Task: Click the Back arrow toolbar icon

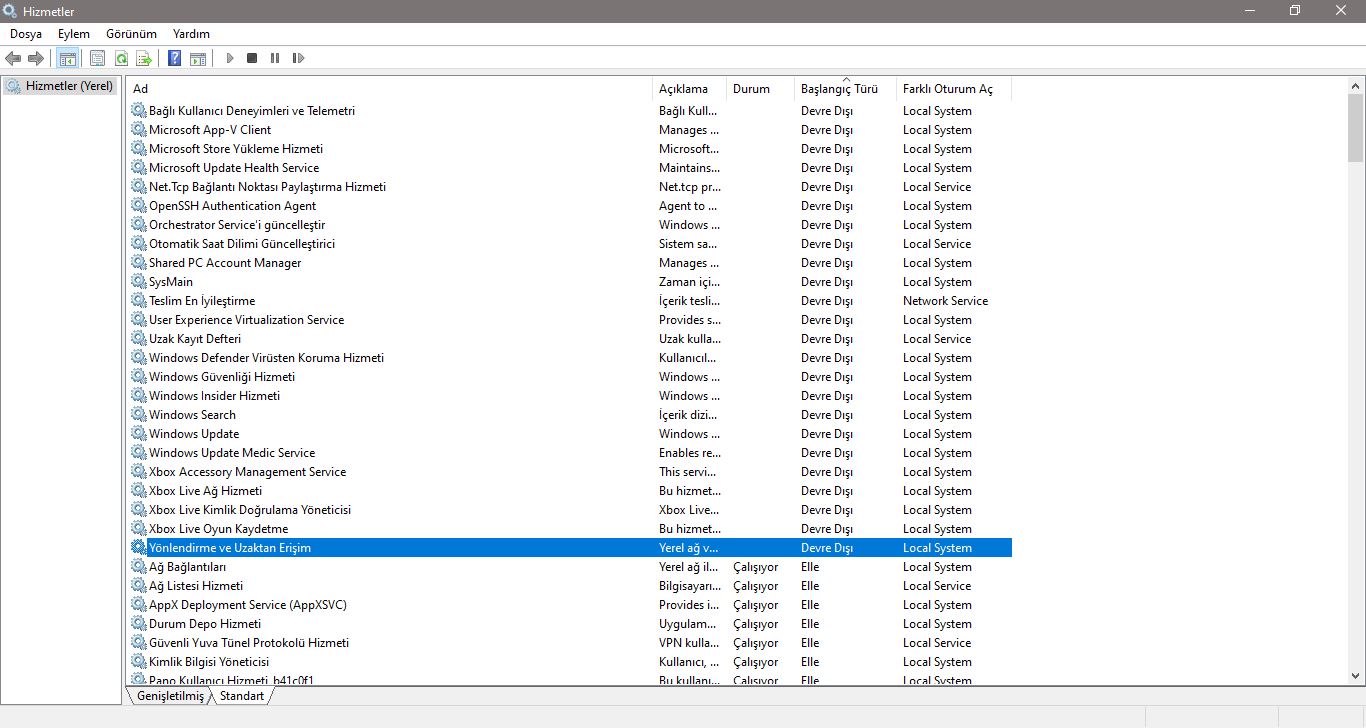Action: [x=13, y=58]
